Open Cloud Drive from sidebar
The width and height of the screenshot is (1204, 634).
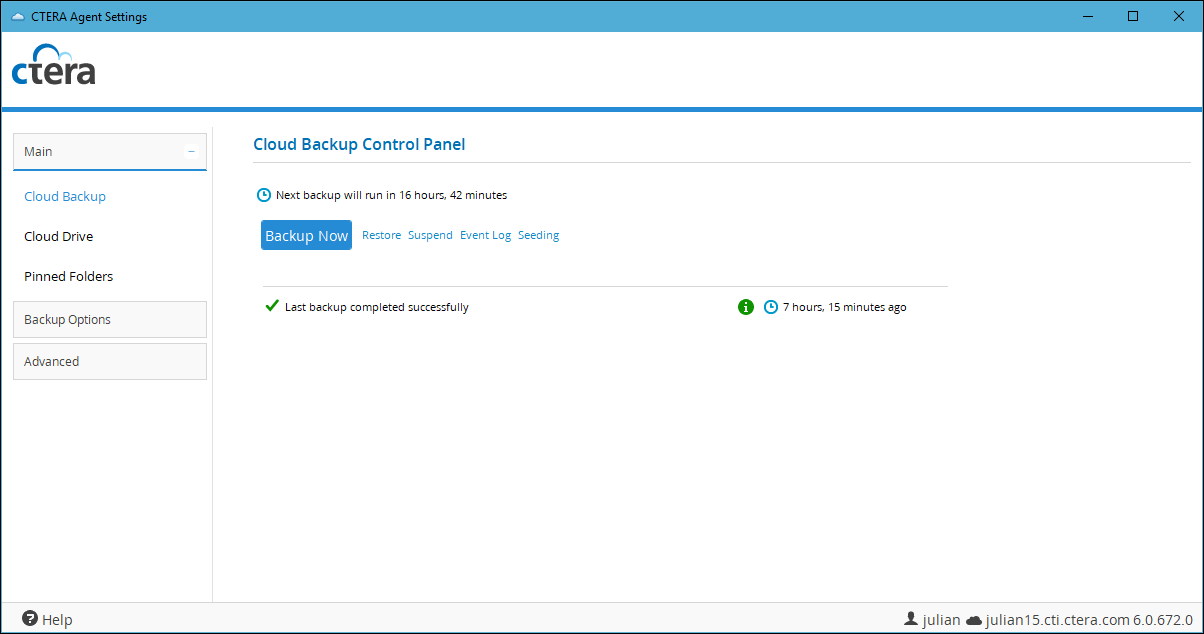tap(59, 236)
